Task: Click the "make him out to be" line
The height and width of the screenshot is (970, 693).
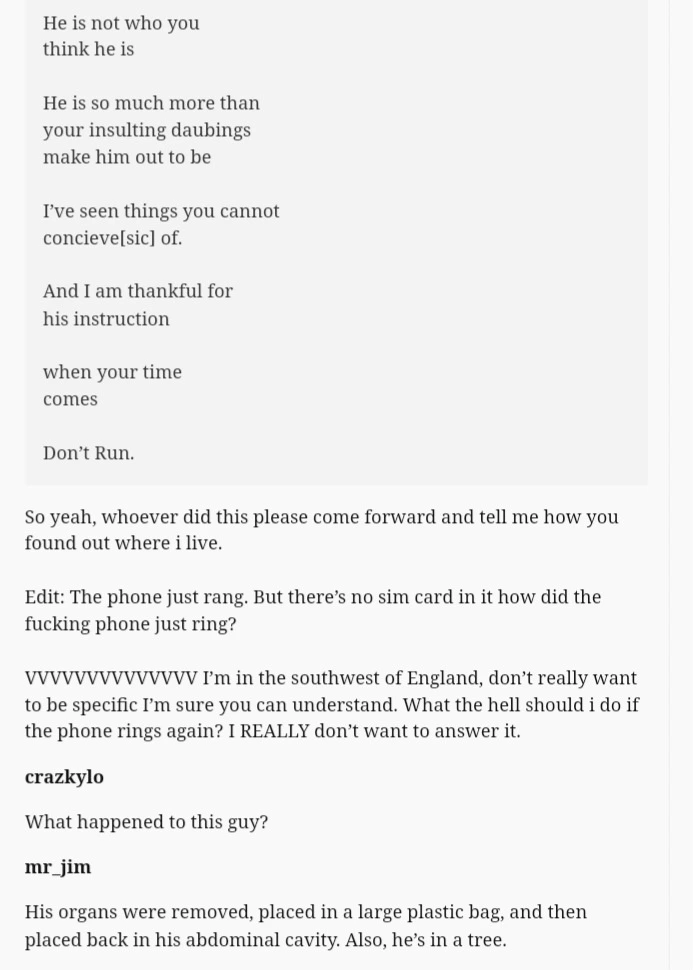Action: pyautogui.click(x=127, y=157)
